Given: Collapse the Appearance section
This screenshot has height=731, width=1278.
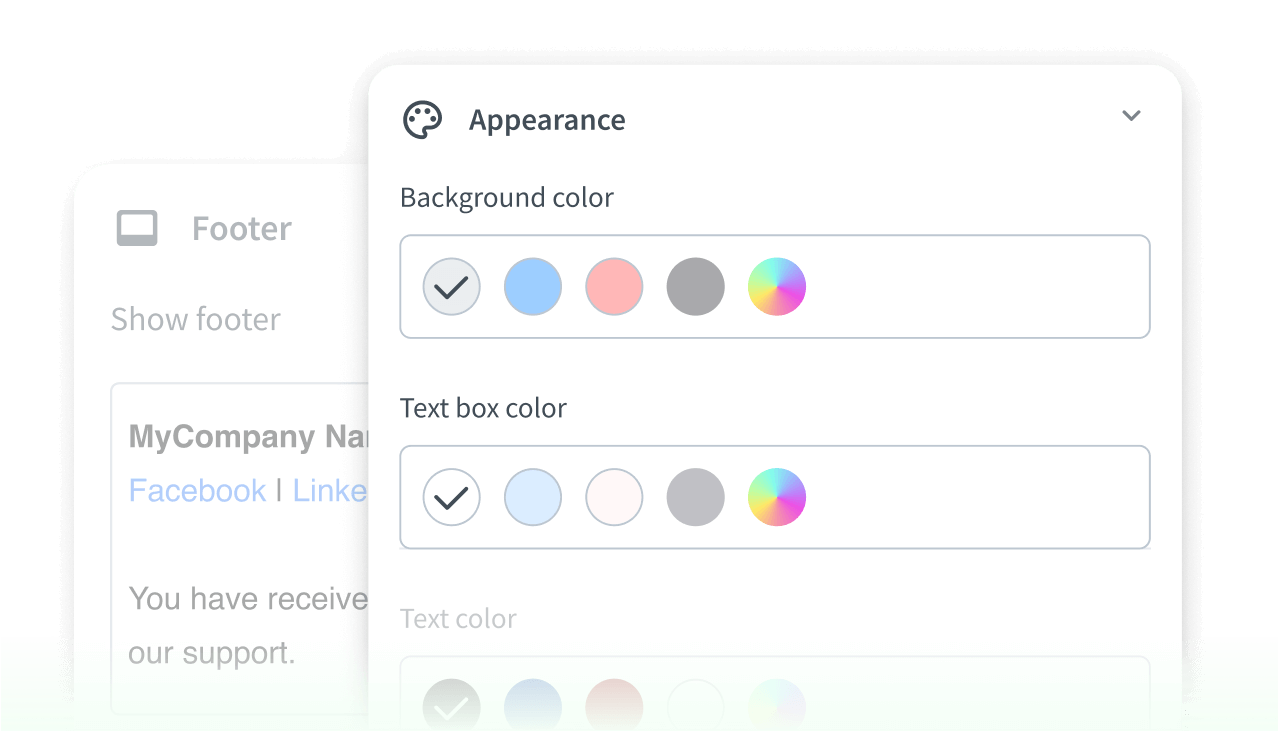Looking at the screenshot, I should (x=1131, y=116).
